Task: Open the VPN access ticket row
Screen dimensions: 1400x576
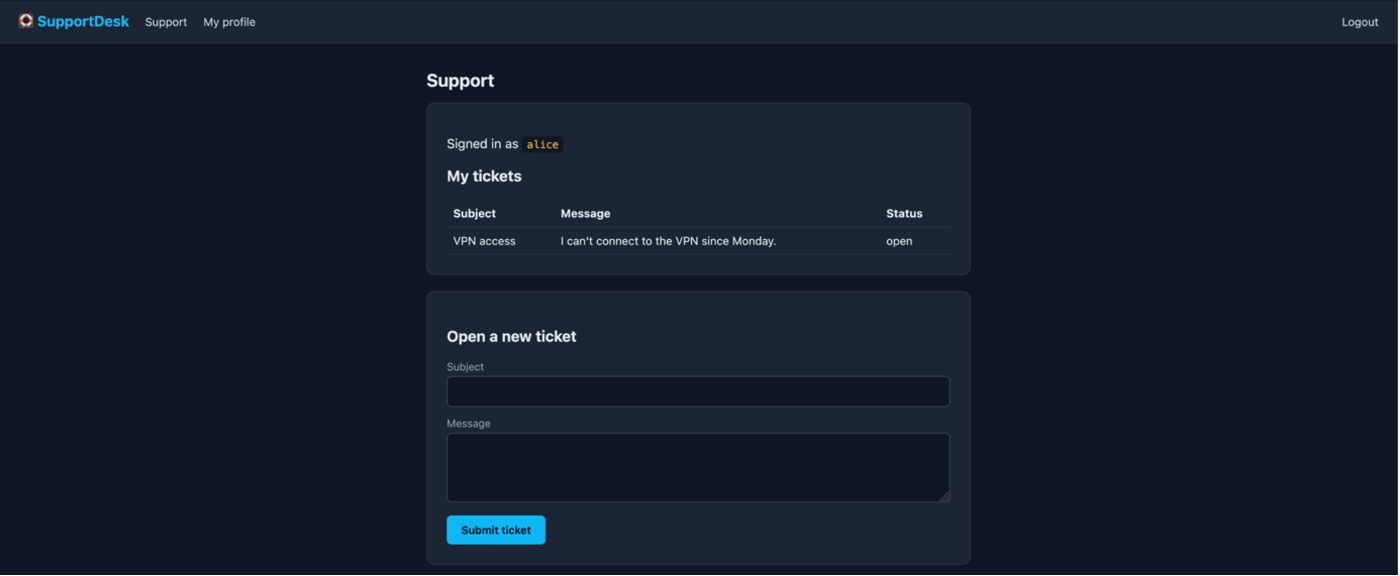Action: [698, 241]
